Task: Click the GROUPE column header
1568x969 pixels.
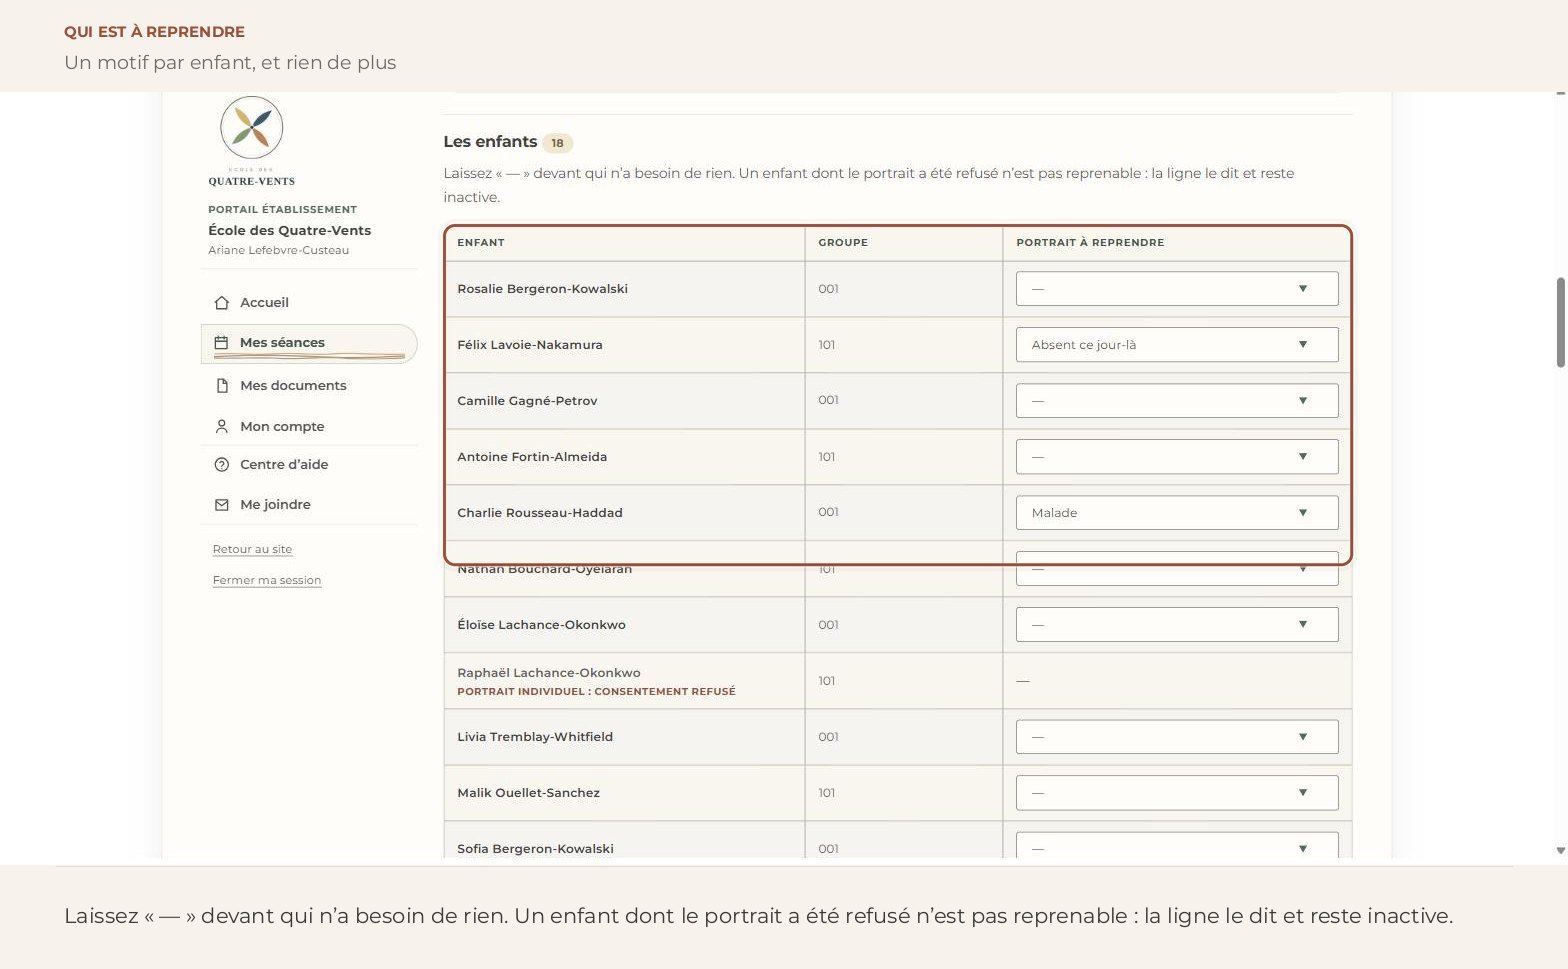Action: (x=843, y=243)
